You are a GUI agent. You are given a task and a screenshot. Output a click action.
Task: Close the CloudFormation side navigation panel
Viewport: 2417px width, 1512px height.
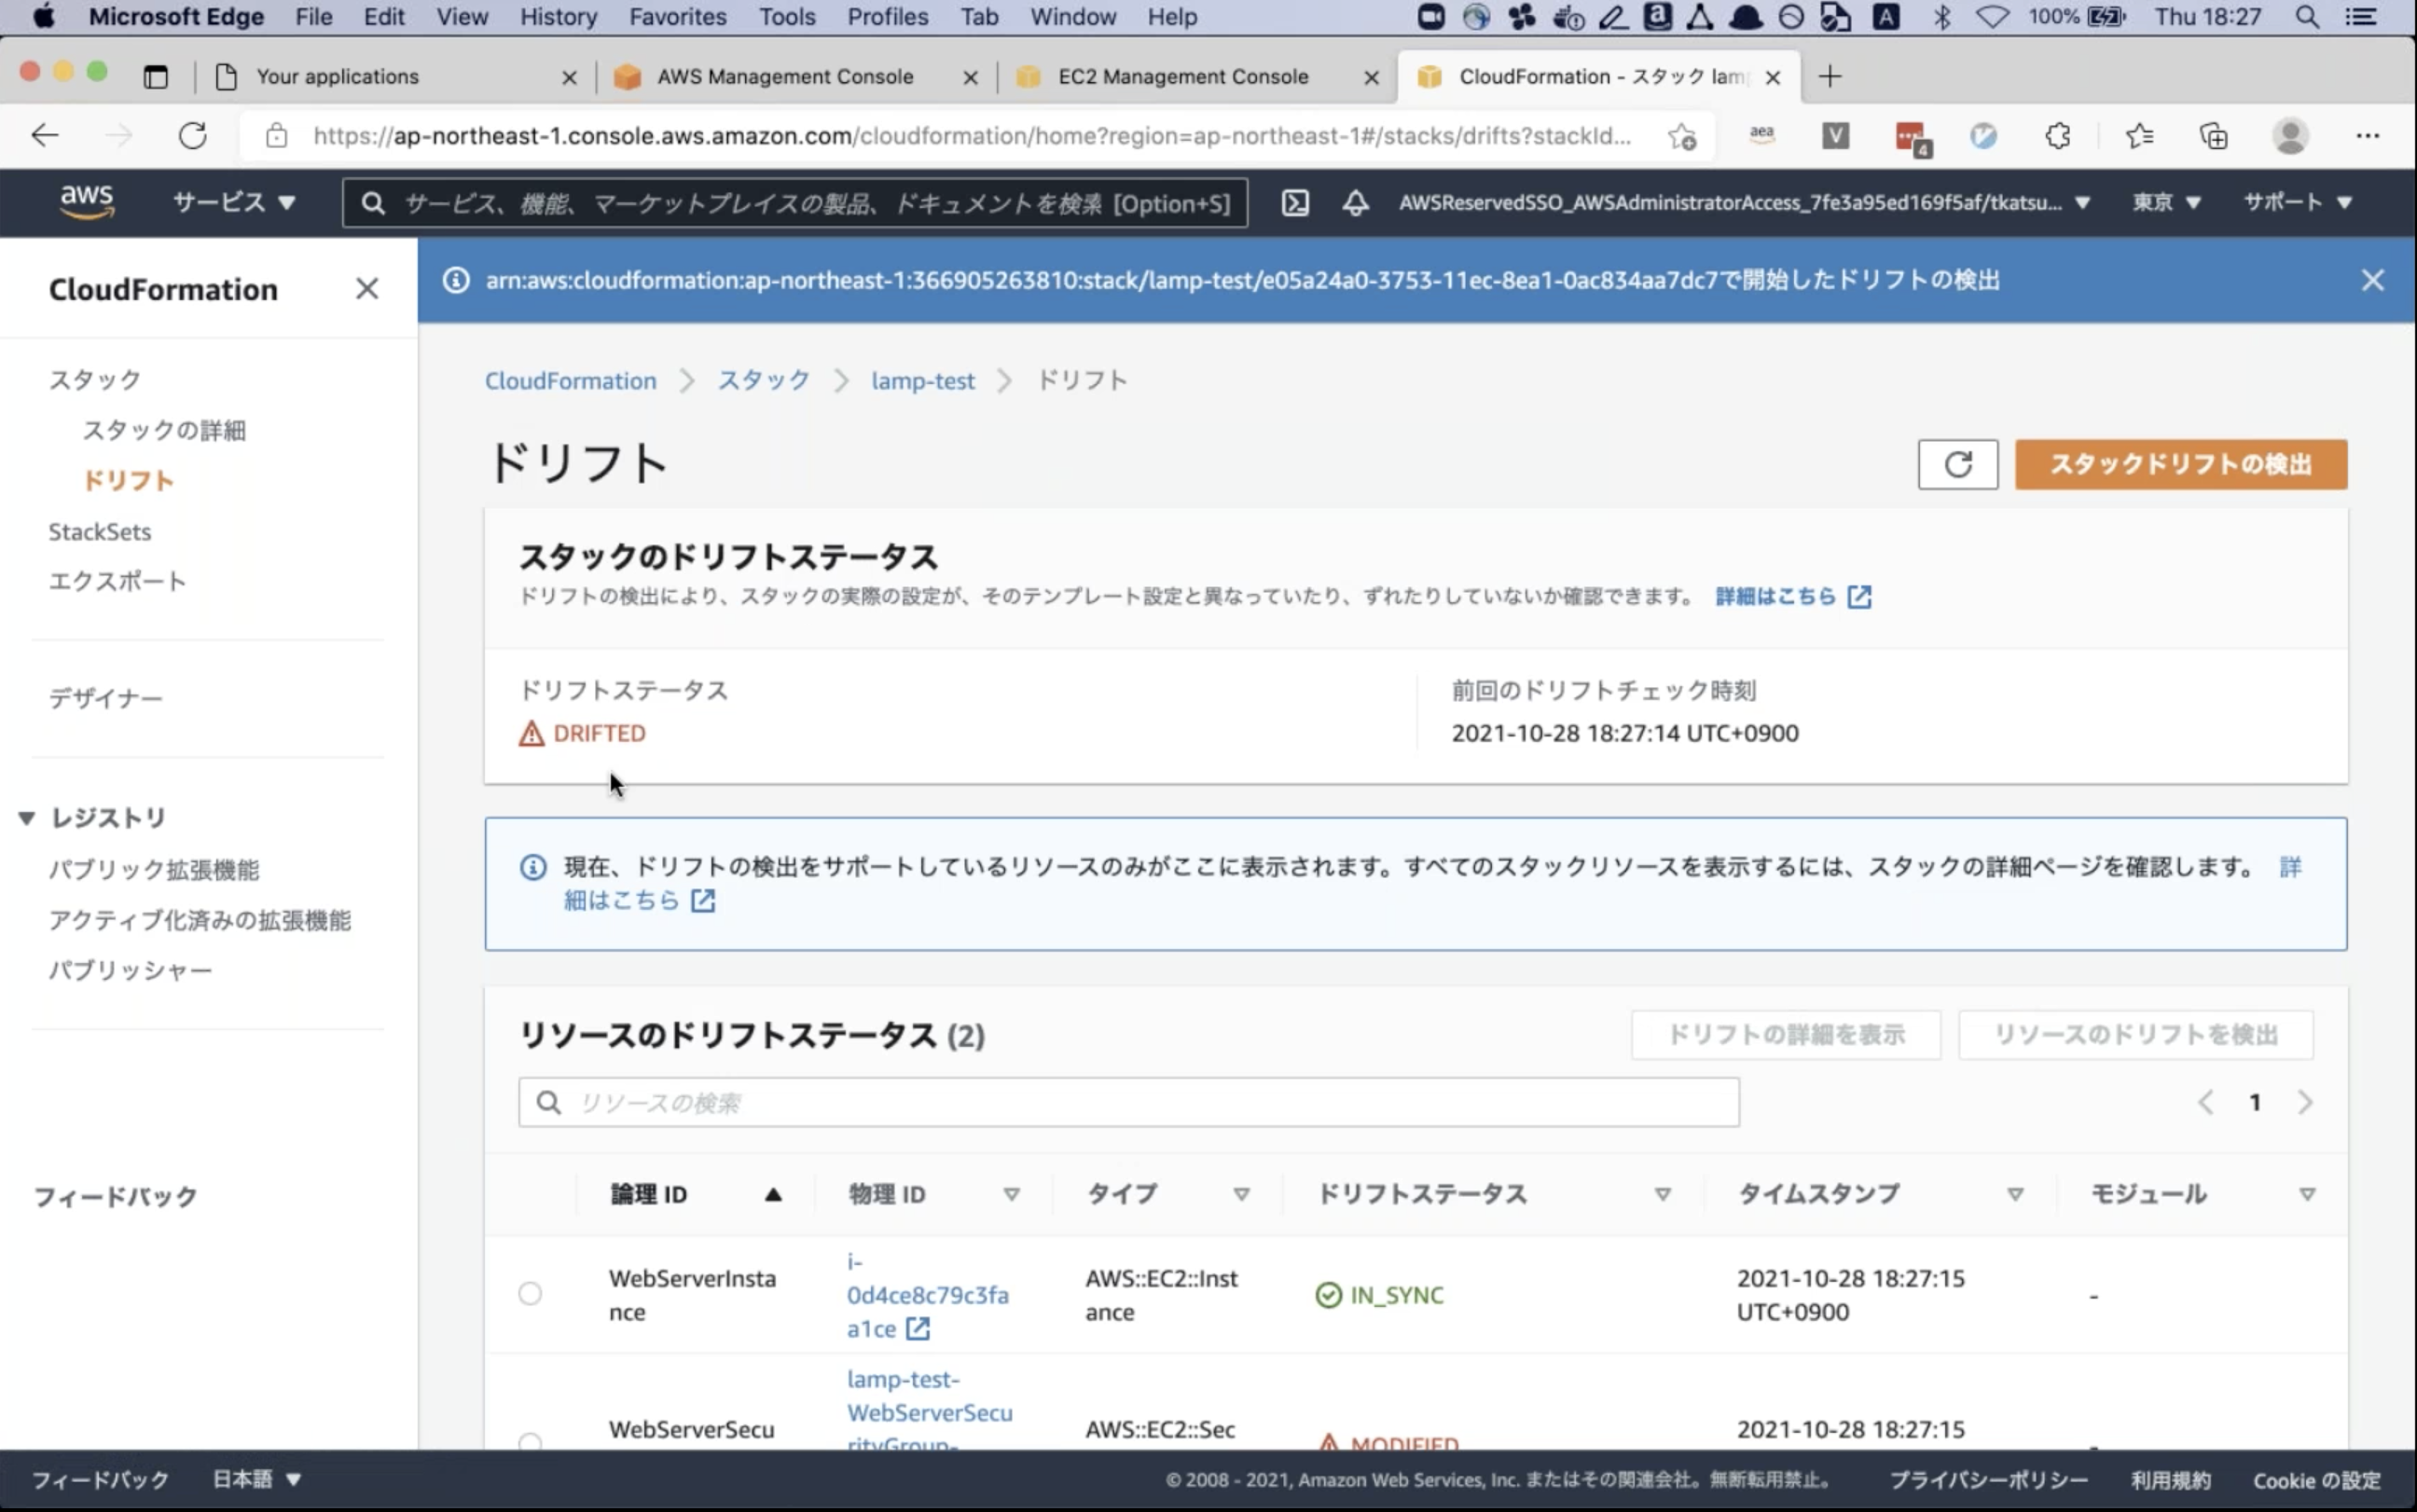click(x=367, y=289)
